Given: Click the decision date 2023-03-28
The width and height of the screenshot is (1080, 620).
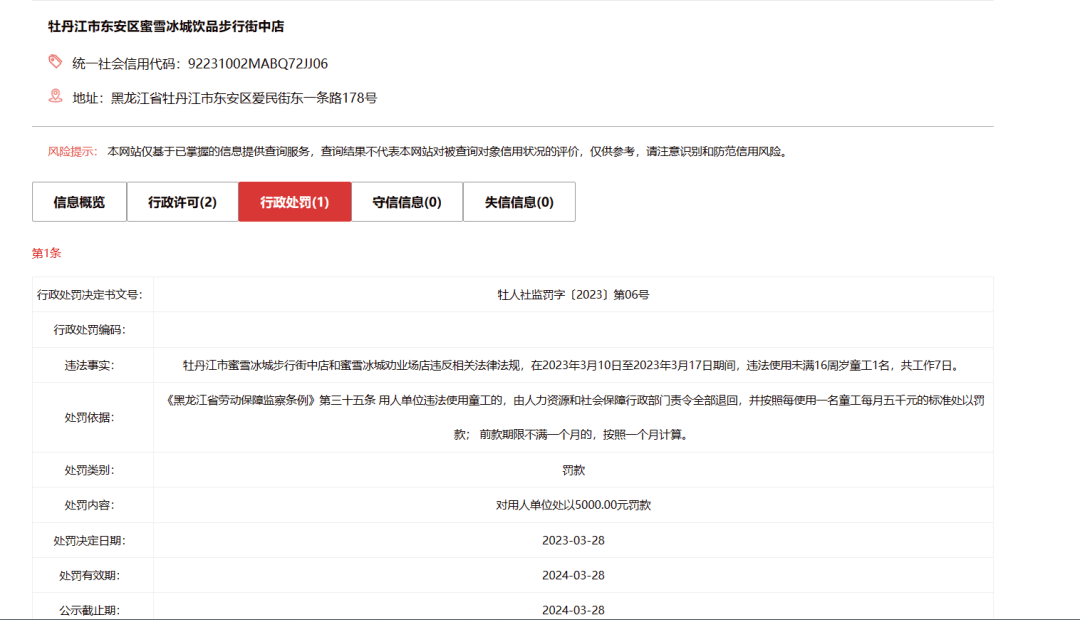Looking at the screenshot, I should pos(573,540).
